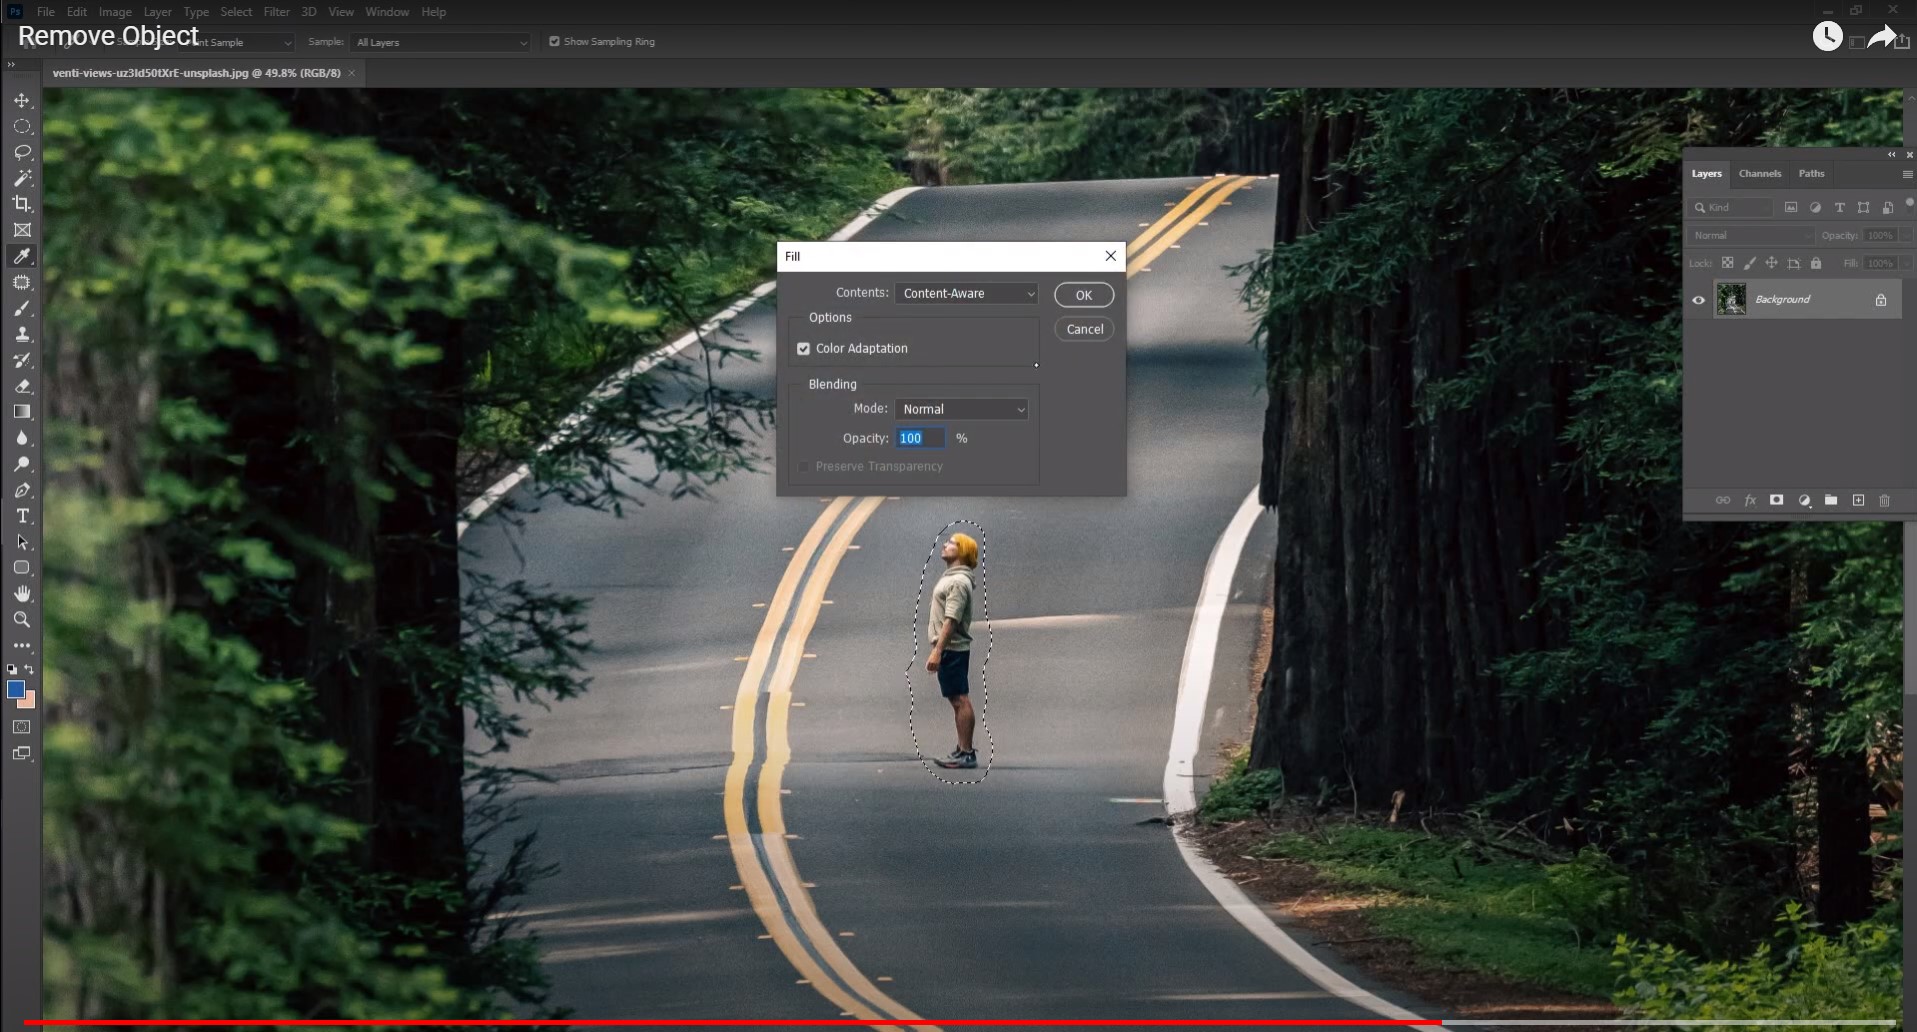Image resolution: width=1917 pixels, height=1032 pixels.
Task: Click the link layers icon
Action: coord(1723,500)
